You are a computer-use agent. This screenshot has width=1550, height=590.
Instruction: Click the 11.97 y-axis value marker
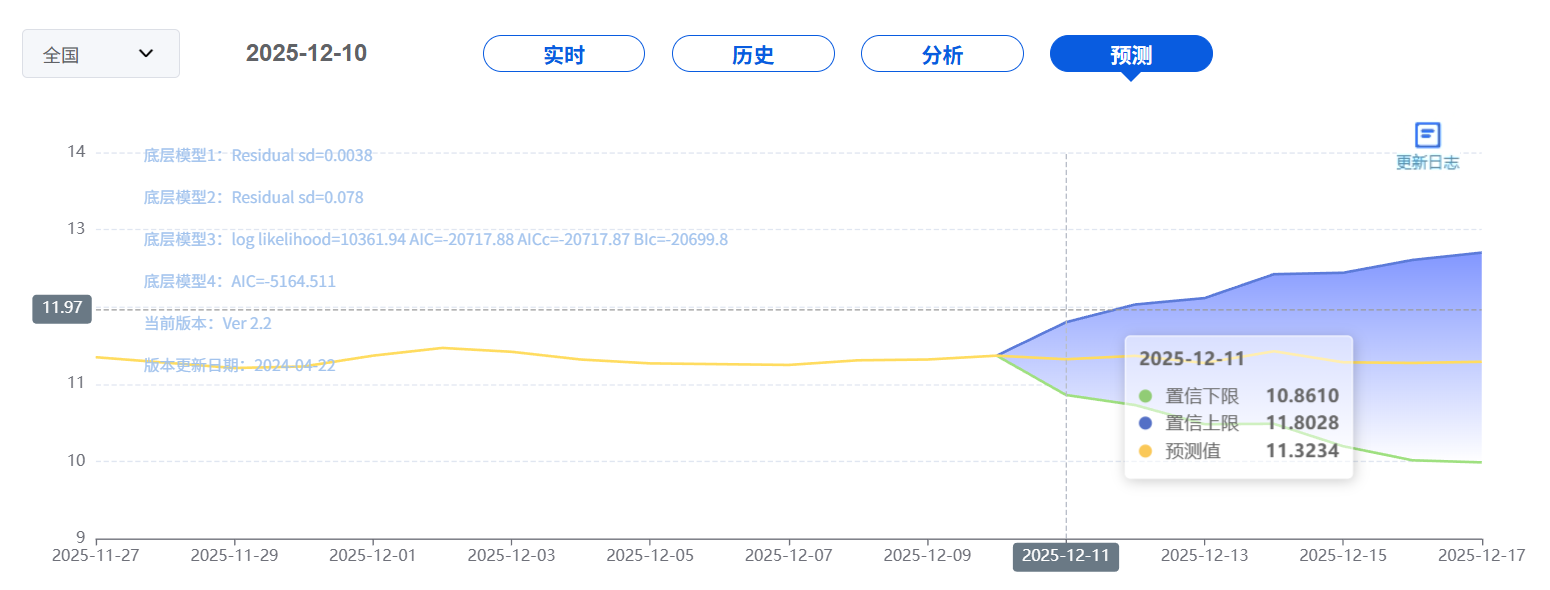point(62,308)
